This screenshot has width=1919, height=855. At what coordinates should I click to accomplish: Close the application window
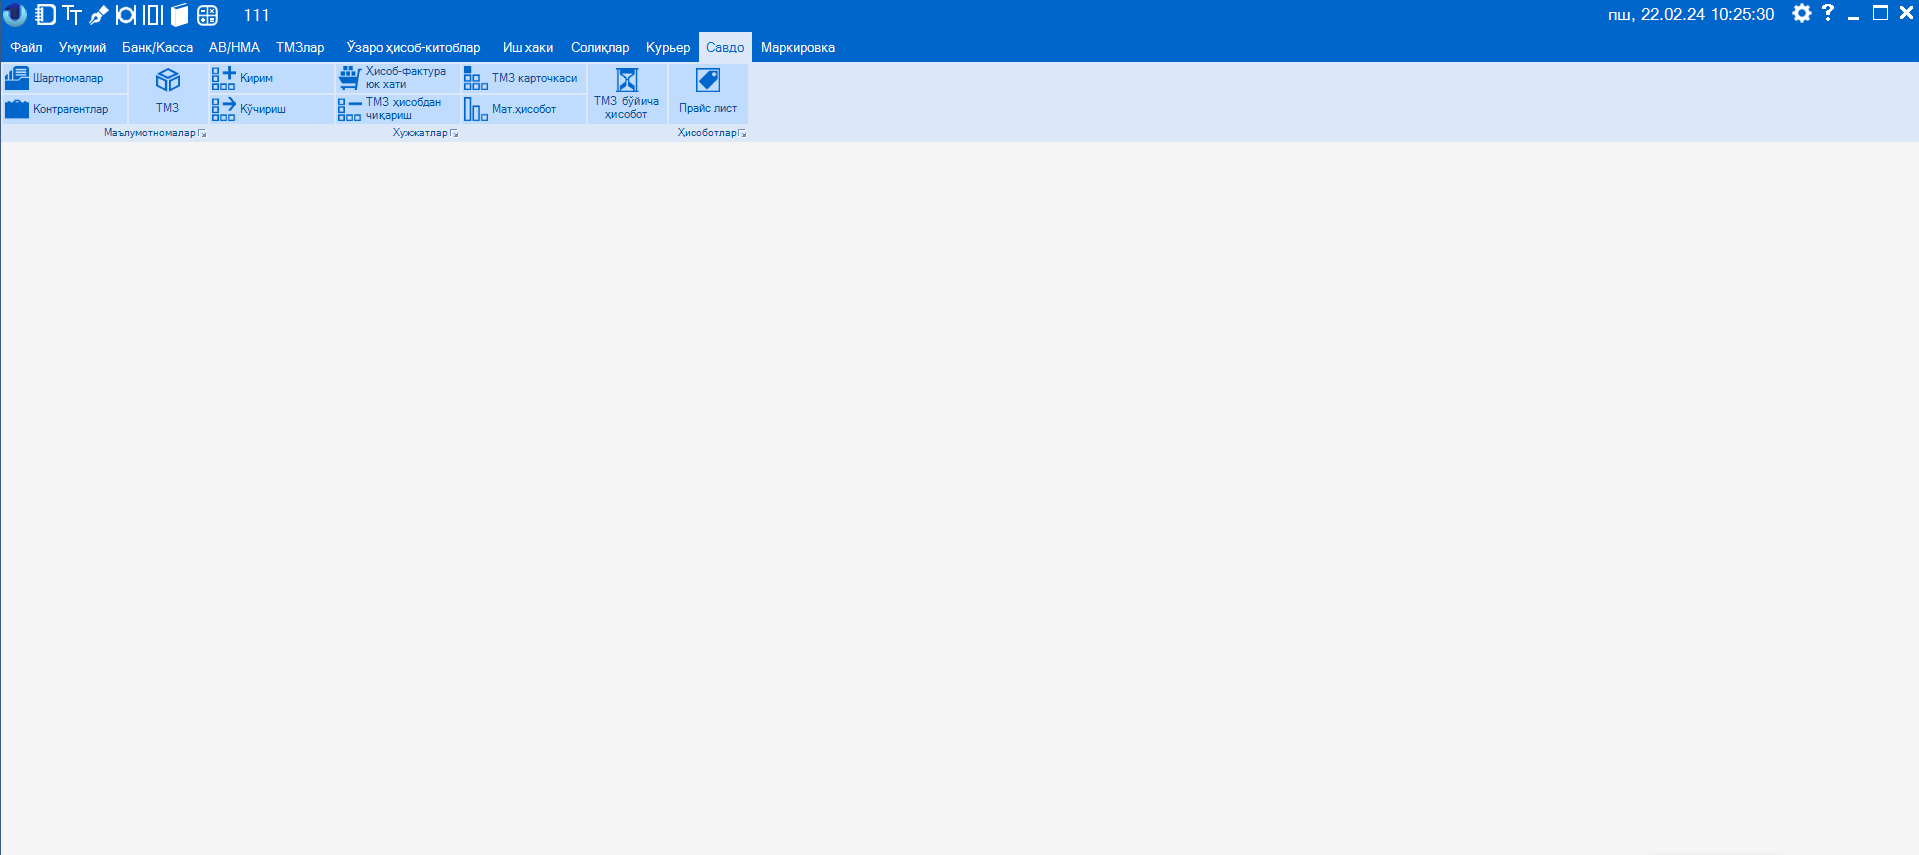point(1906,13)
